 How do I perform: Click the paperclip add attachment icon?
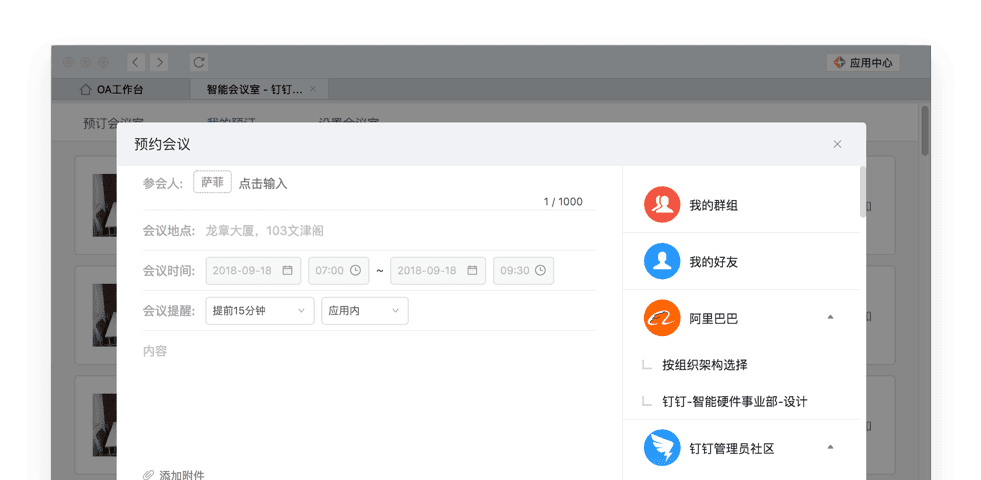149,475
